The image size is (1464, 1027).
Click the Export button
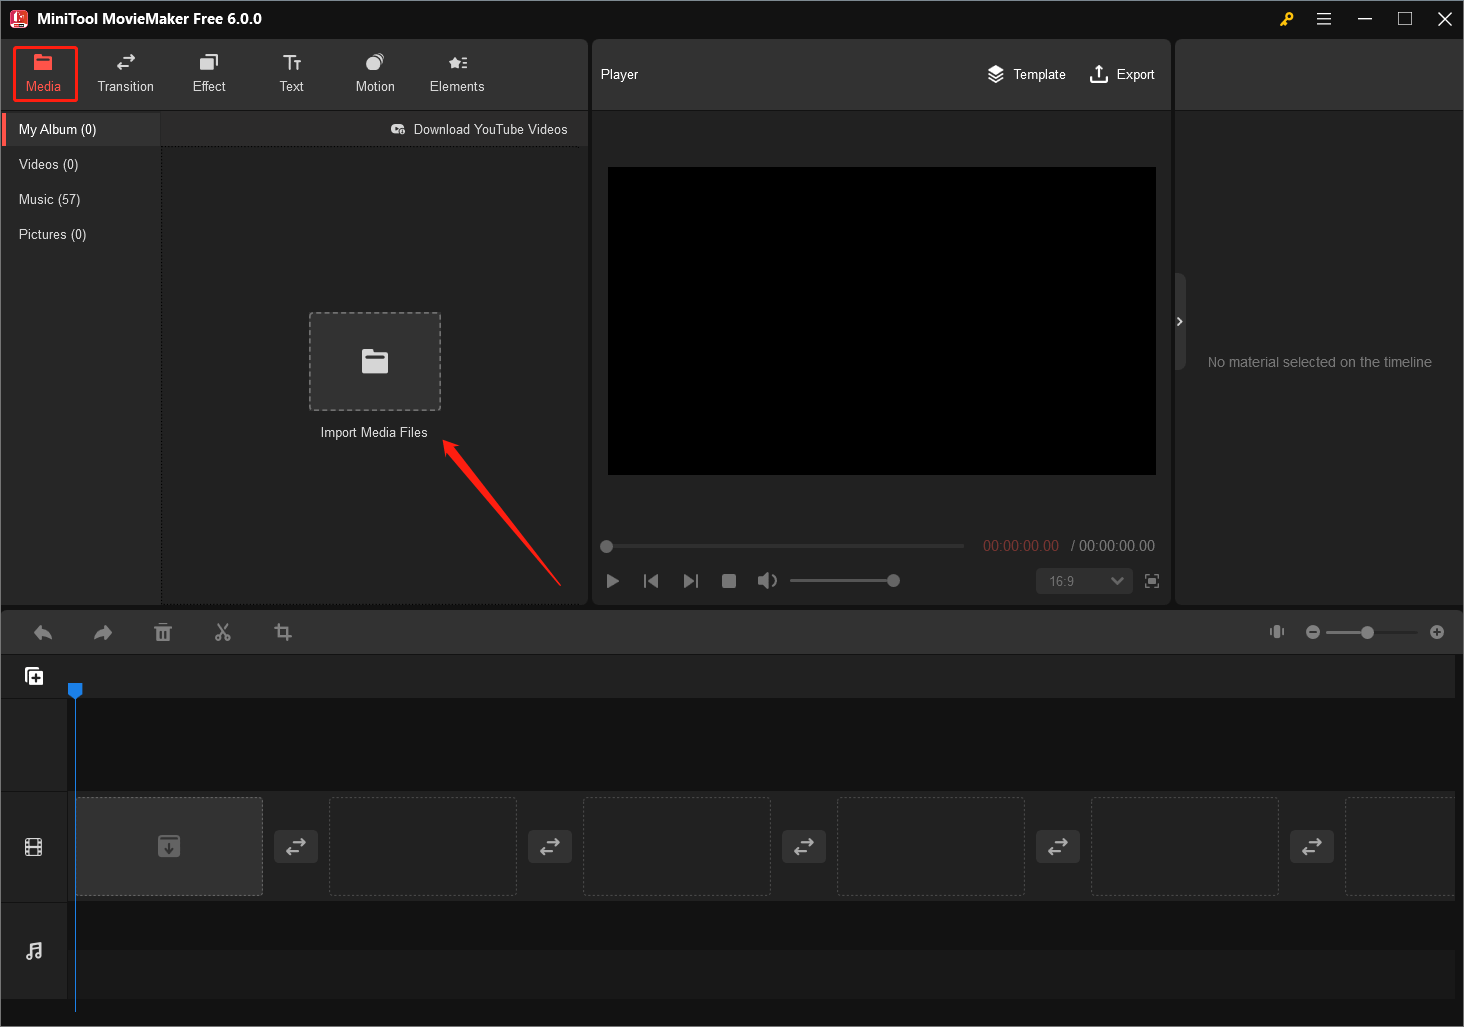click(1122, 75)
